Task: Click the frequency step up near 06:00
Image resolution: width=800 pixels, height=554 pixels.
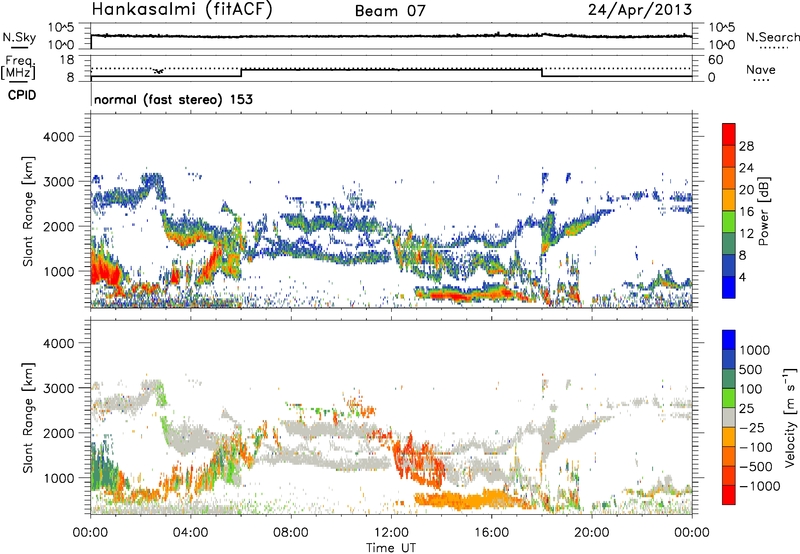Action: (241, 72)
